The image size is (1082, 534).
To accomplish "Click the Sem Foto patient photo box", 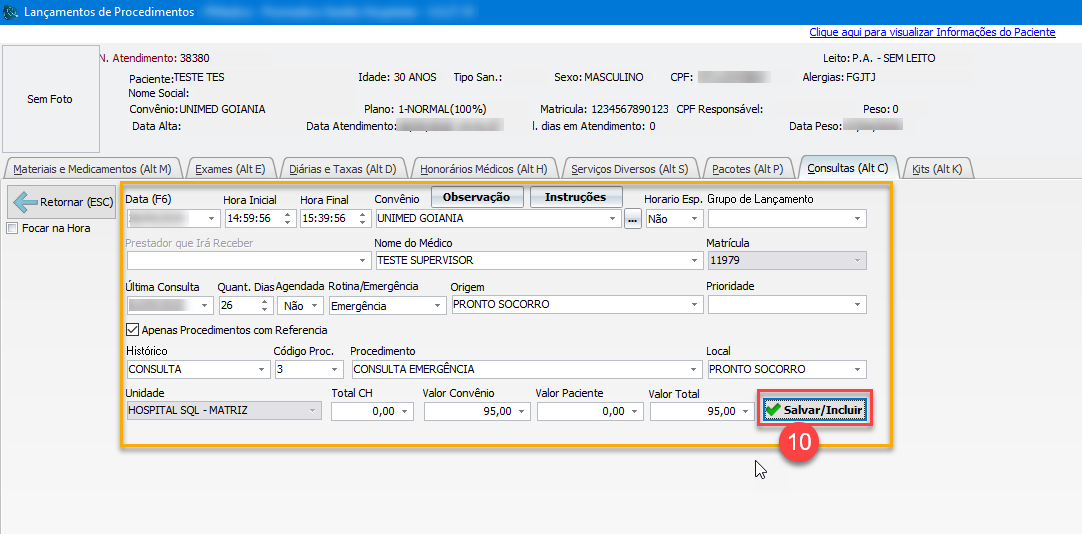I will [x=50, y=99].
